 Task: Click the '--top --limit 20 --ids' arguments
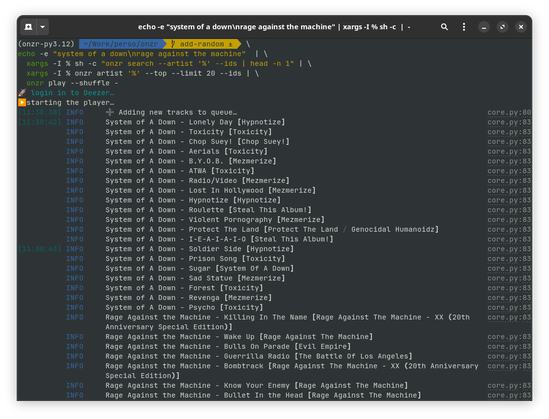pos(193,73)
